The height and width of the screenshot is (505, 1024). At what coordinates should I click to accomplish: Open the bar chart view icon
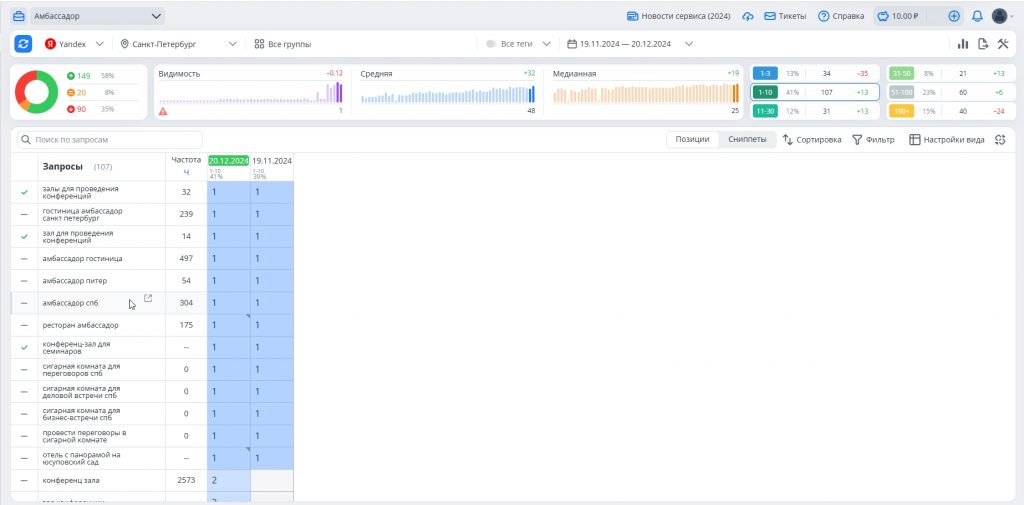point(963,44)
